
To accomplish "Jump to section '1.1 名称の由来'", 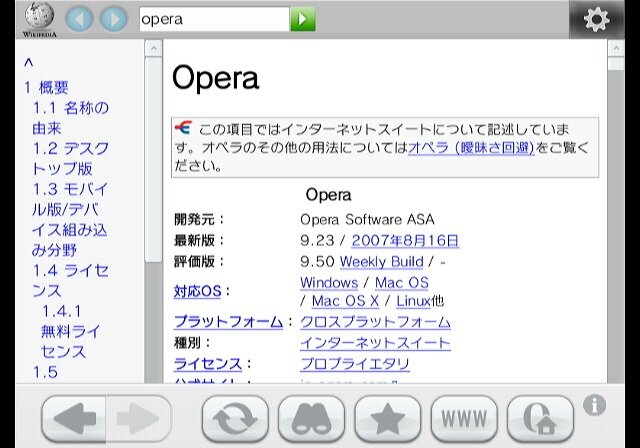I will pyautogui.click(x=70, y=118).
